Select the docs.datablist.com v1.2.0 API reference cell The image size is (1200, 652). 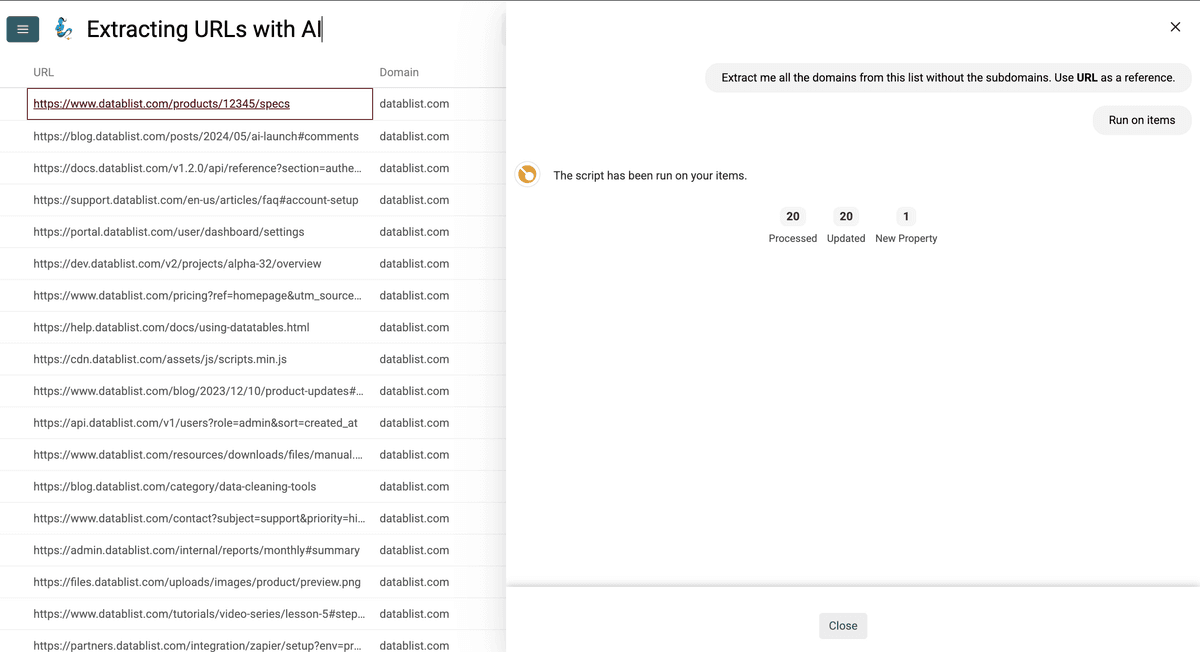[200, 168]
